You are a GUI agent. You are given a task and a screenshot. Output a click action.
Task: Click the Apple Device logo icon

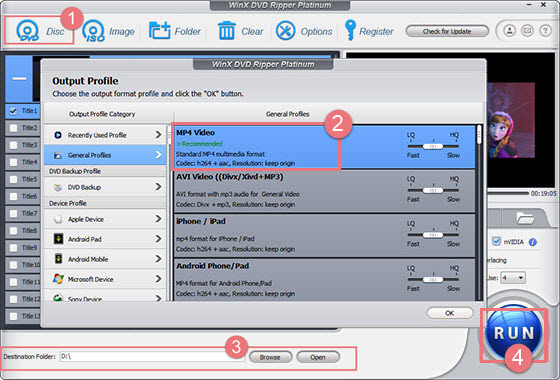[x=58, y=219]
